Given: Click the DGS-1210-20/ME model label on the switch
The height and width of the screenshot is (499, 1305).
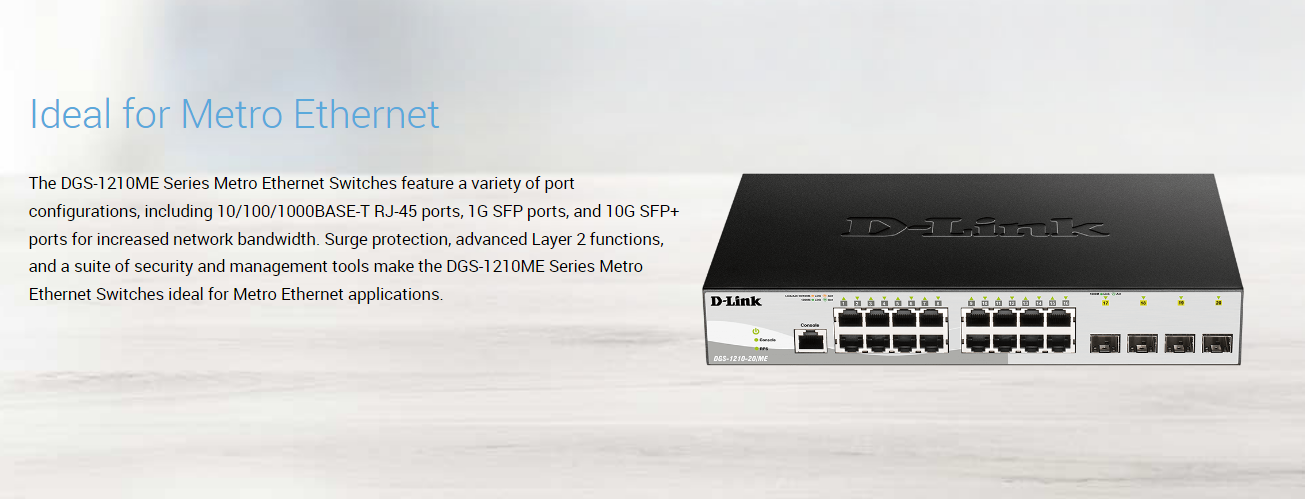Looking at the screenshot, I should pos(740,359).
